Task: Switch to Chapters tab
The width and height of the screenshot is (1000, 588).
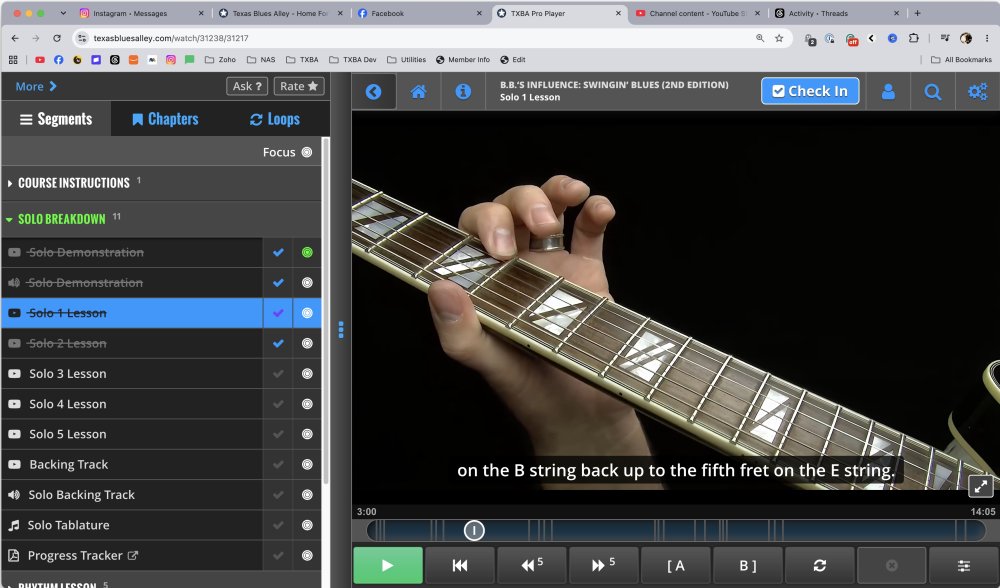Action: [165, 119]
